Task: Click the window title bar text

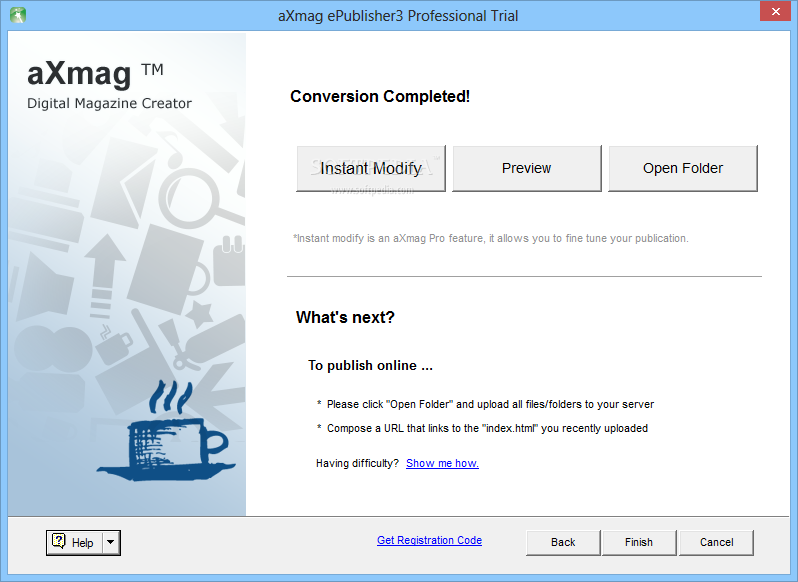Action: click(x=398, y=16)
